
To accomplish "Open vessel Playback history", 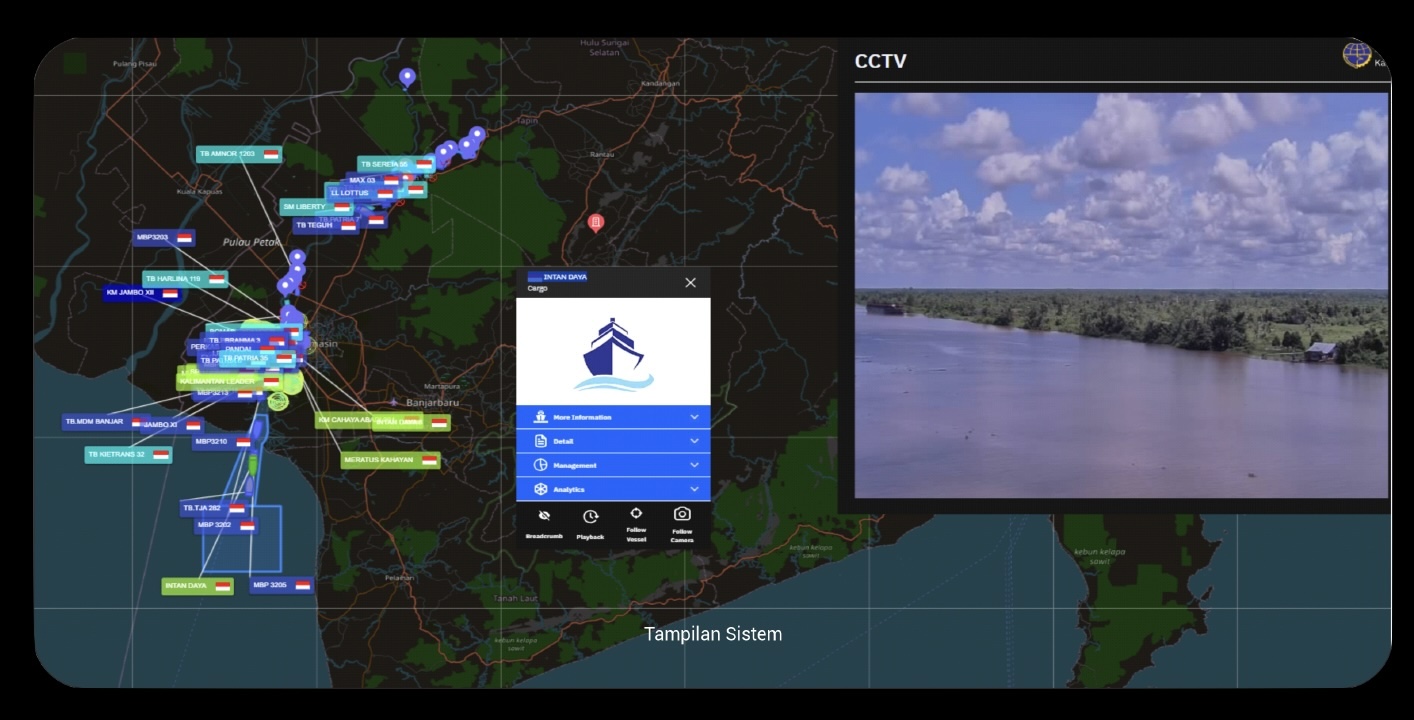I will [590, 517].
